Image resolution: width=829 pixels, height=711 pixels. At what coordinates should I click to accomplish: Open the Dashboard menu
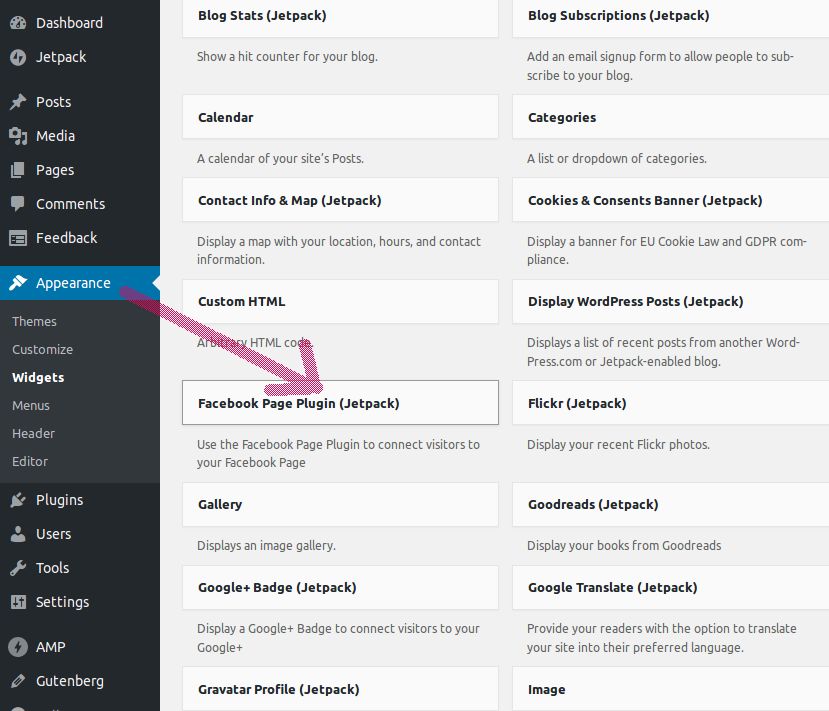click(80, 23)
